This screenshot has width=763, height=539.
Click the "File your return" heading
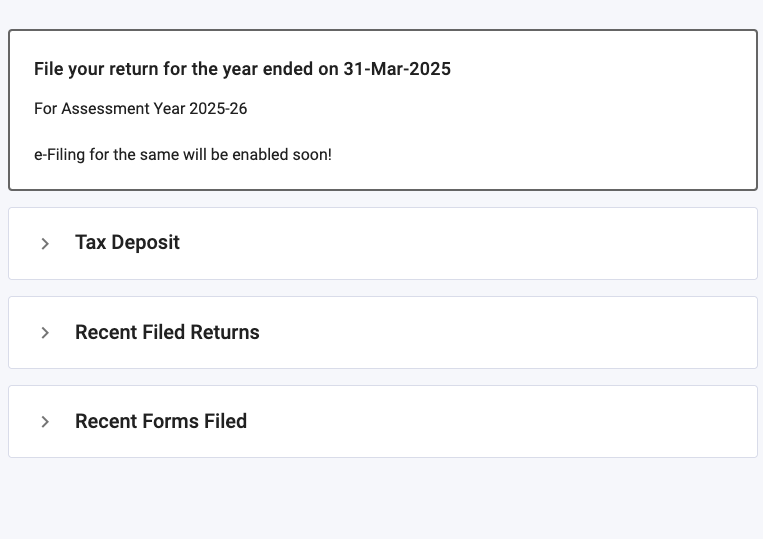click(242, 69)
